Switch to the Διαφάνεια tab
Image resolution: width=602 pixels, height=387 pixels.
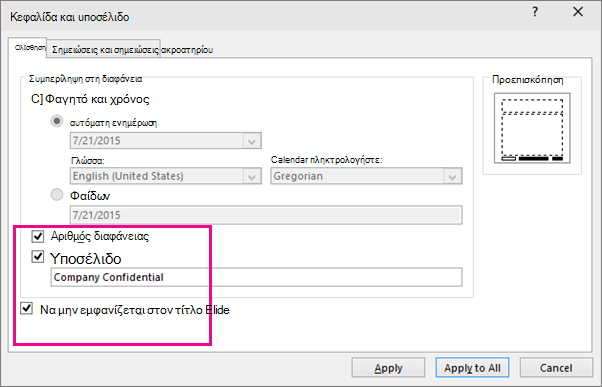tap(27, 48)
